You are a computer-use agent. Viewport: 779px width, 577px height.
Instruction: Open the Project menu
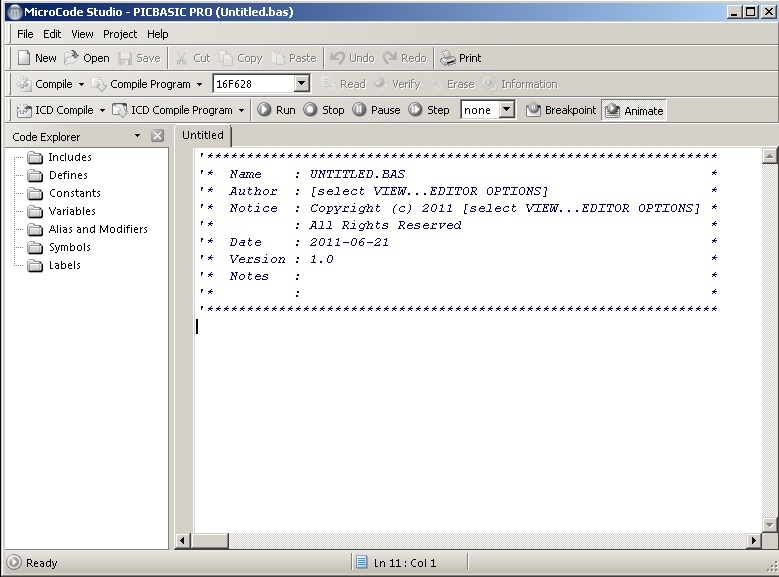tap(120, 34)
